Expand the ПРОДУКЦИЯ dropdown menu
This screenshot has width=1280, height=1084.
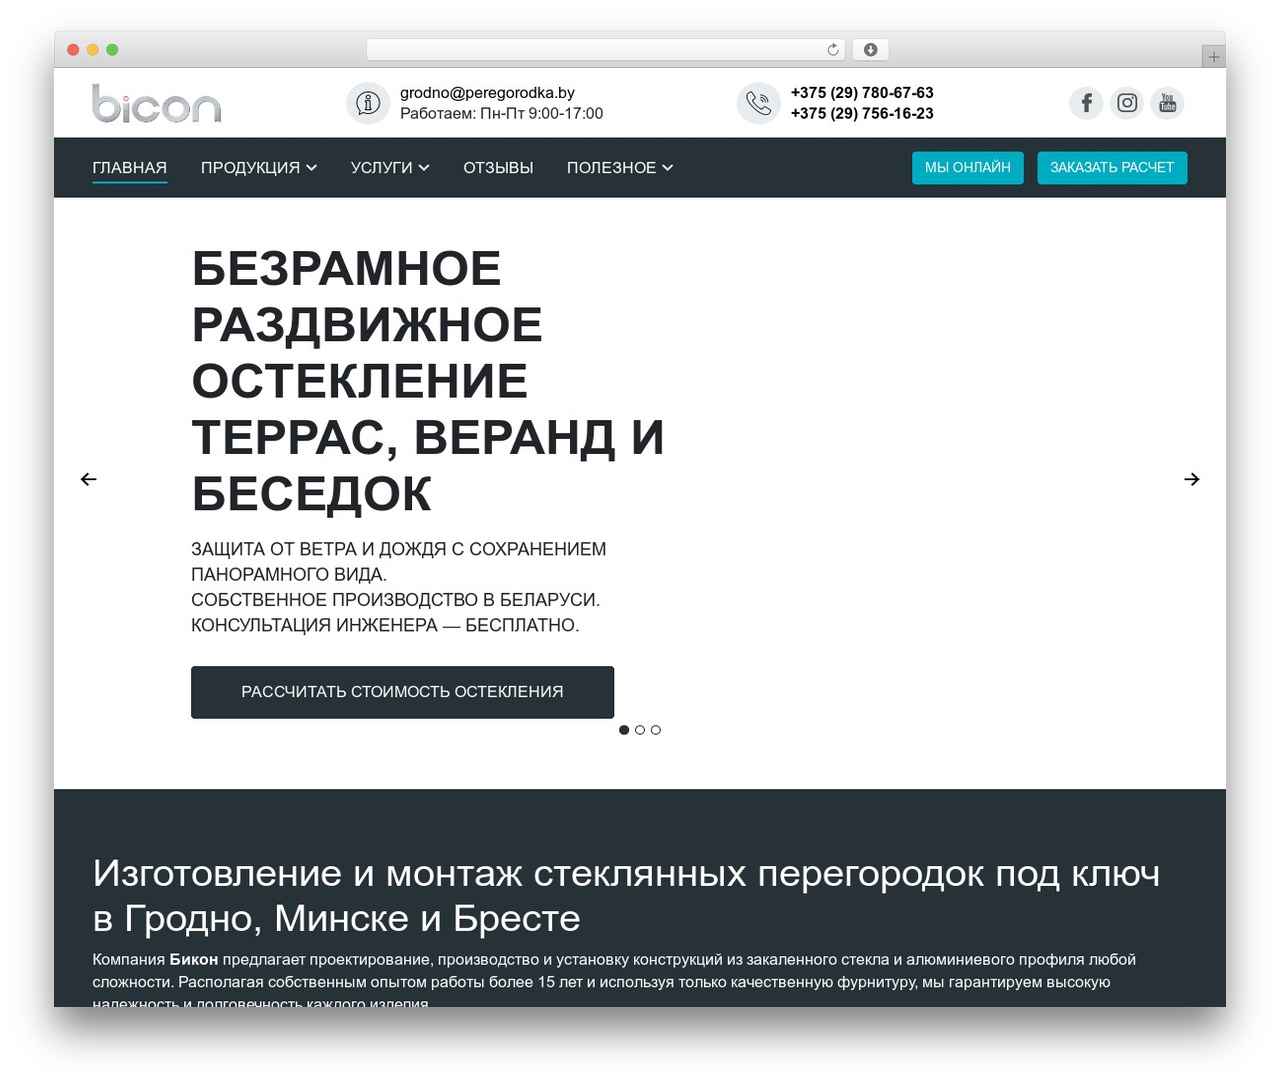tap(259, 168)
